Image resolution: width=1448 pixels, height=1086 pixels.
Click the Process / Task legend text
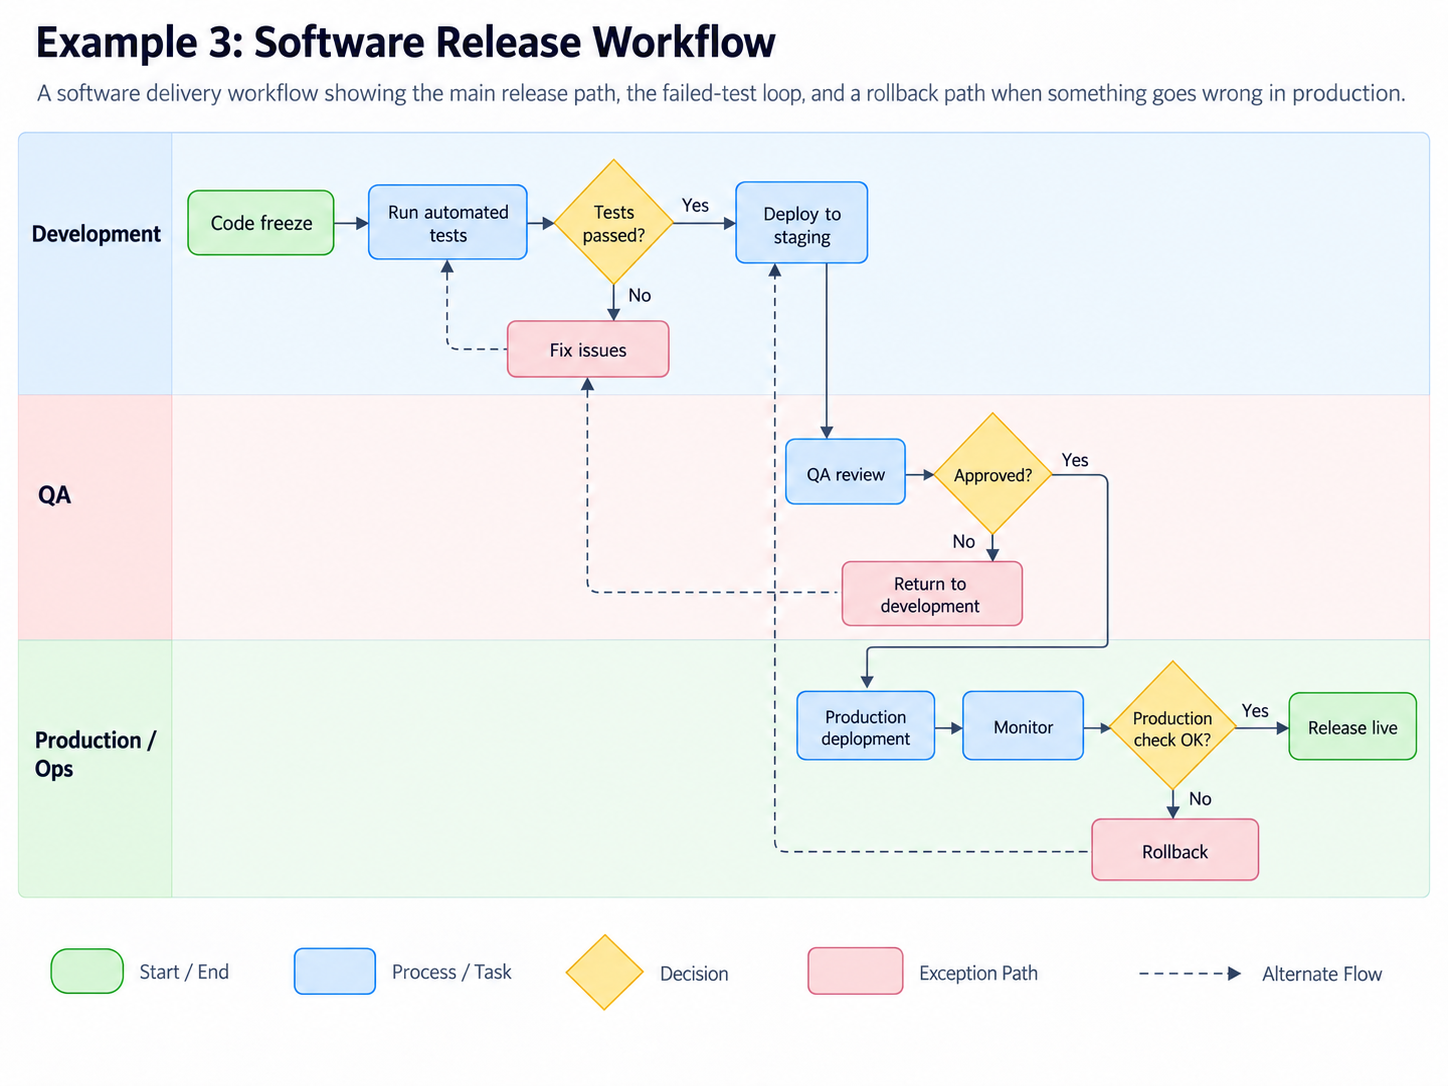click(x=451, y=972)
